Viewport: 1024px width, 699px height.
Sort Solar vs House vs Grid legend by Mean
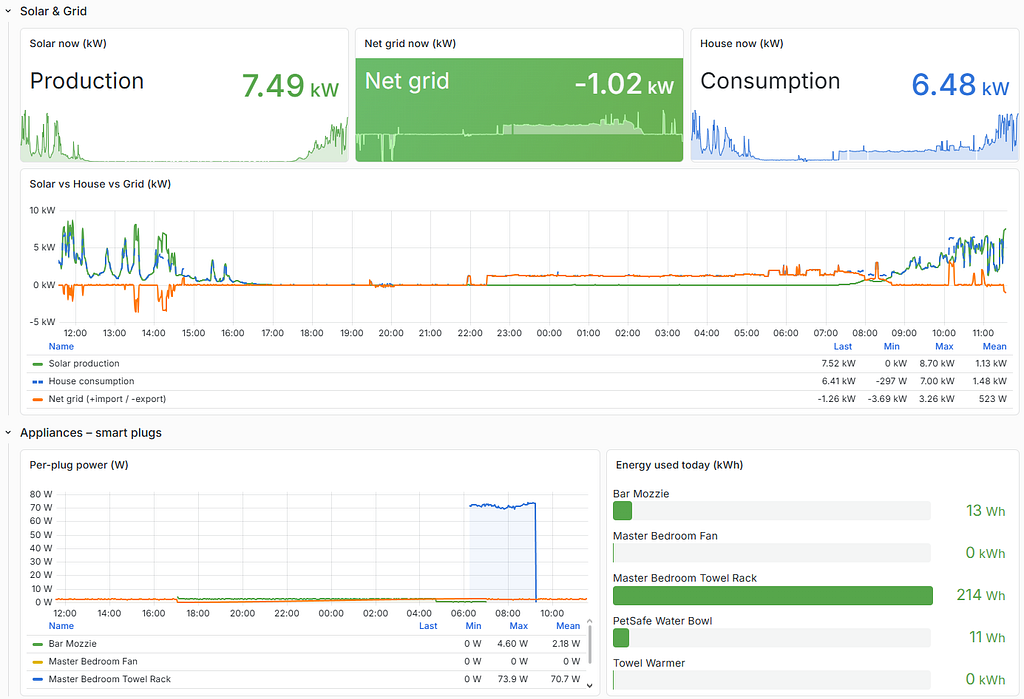pyautogui.click(x=995, y=347)
